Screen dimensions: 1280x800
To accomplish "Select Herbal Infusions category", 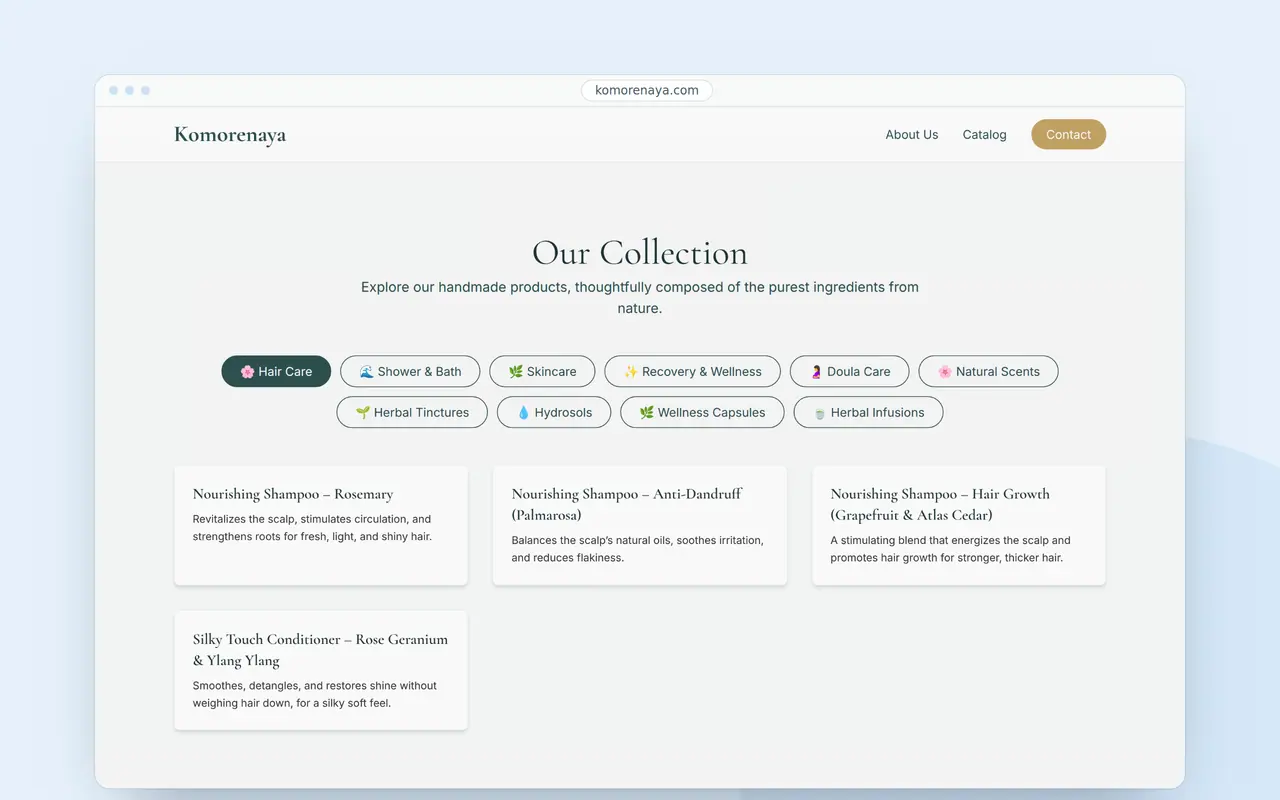I will click(x=868, y=412).
